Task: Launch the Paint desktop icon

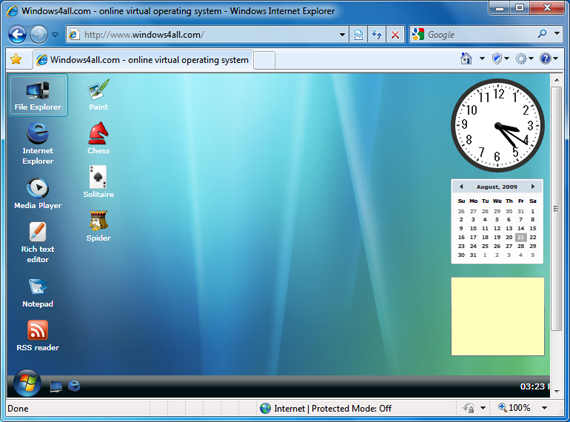Action: pyautogui.click(x=99, y=95)
